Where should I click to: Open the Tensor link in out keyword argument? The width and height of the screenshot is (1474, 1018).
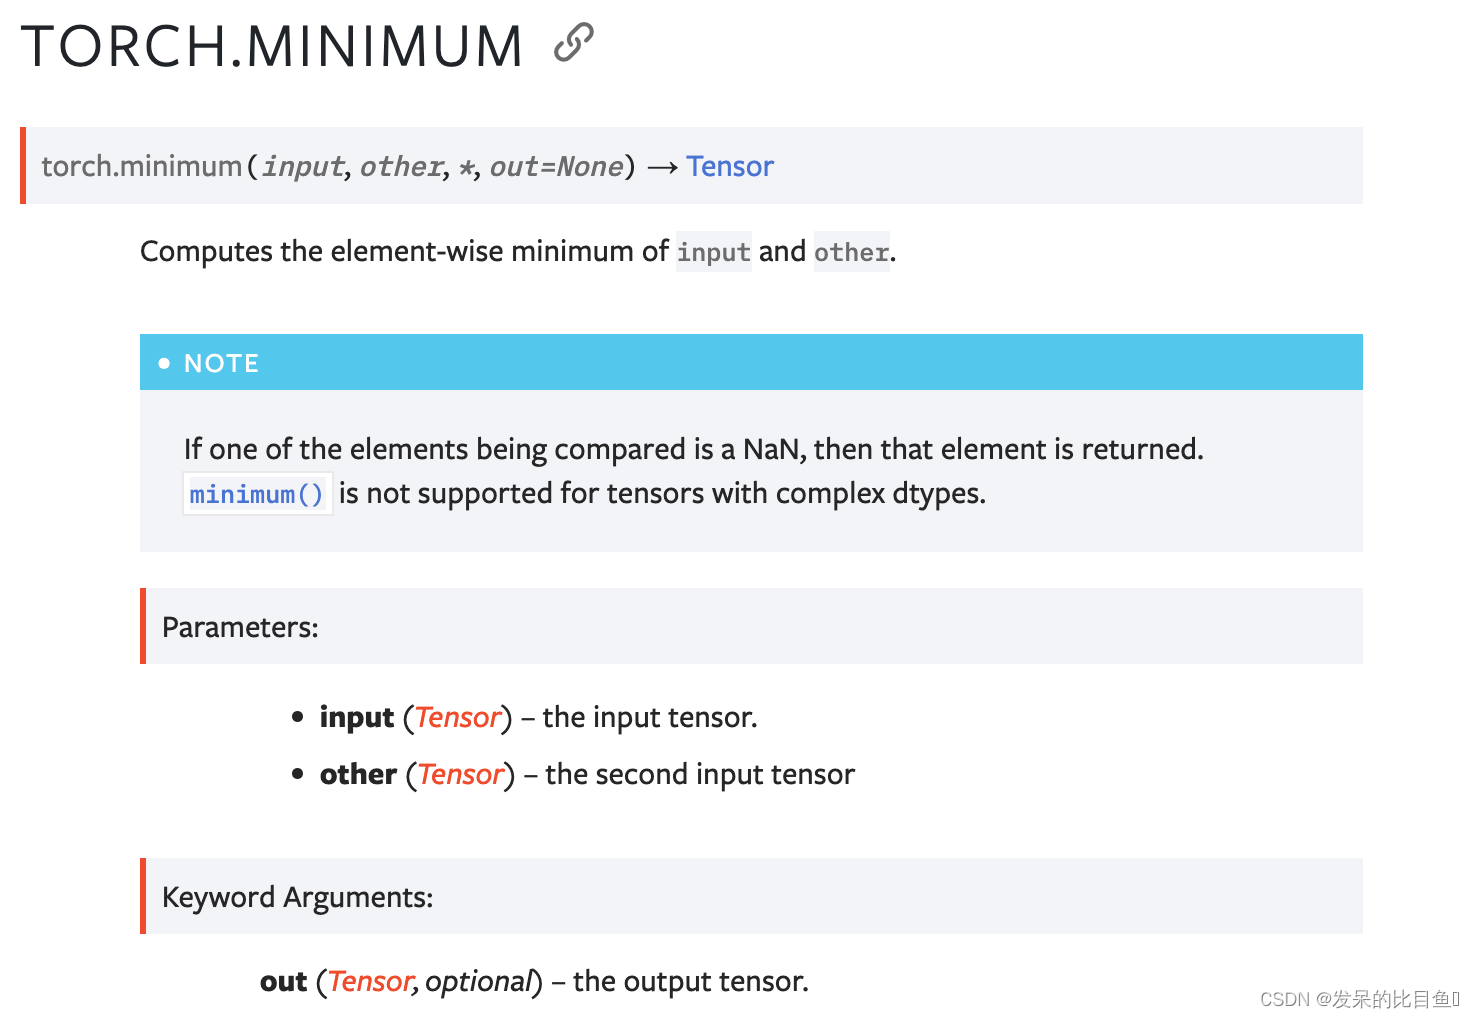click(369, 981)
